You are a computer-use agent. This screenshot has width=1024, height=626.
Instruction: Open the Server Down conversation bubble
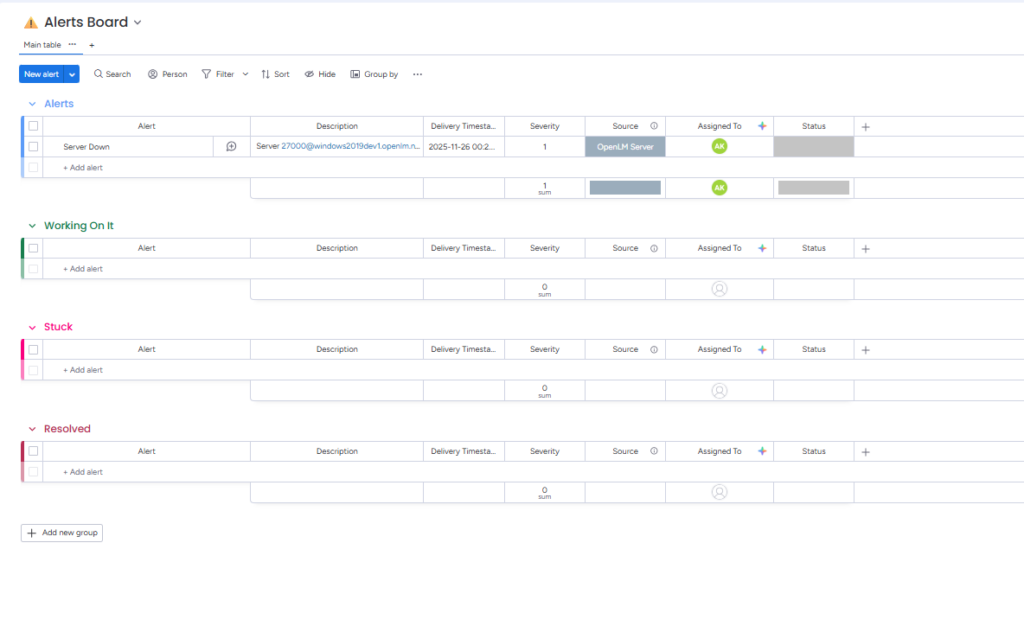(231, 146)
